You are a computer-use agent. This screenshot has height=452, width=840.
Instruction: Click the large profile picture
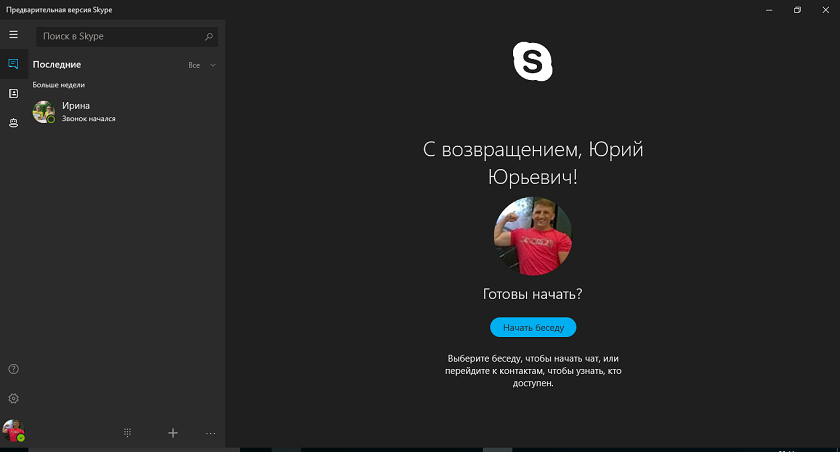click(x=532, y=236)
